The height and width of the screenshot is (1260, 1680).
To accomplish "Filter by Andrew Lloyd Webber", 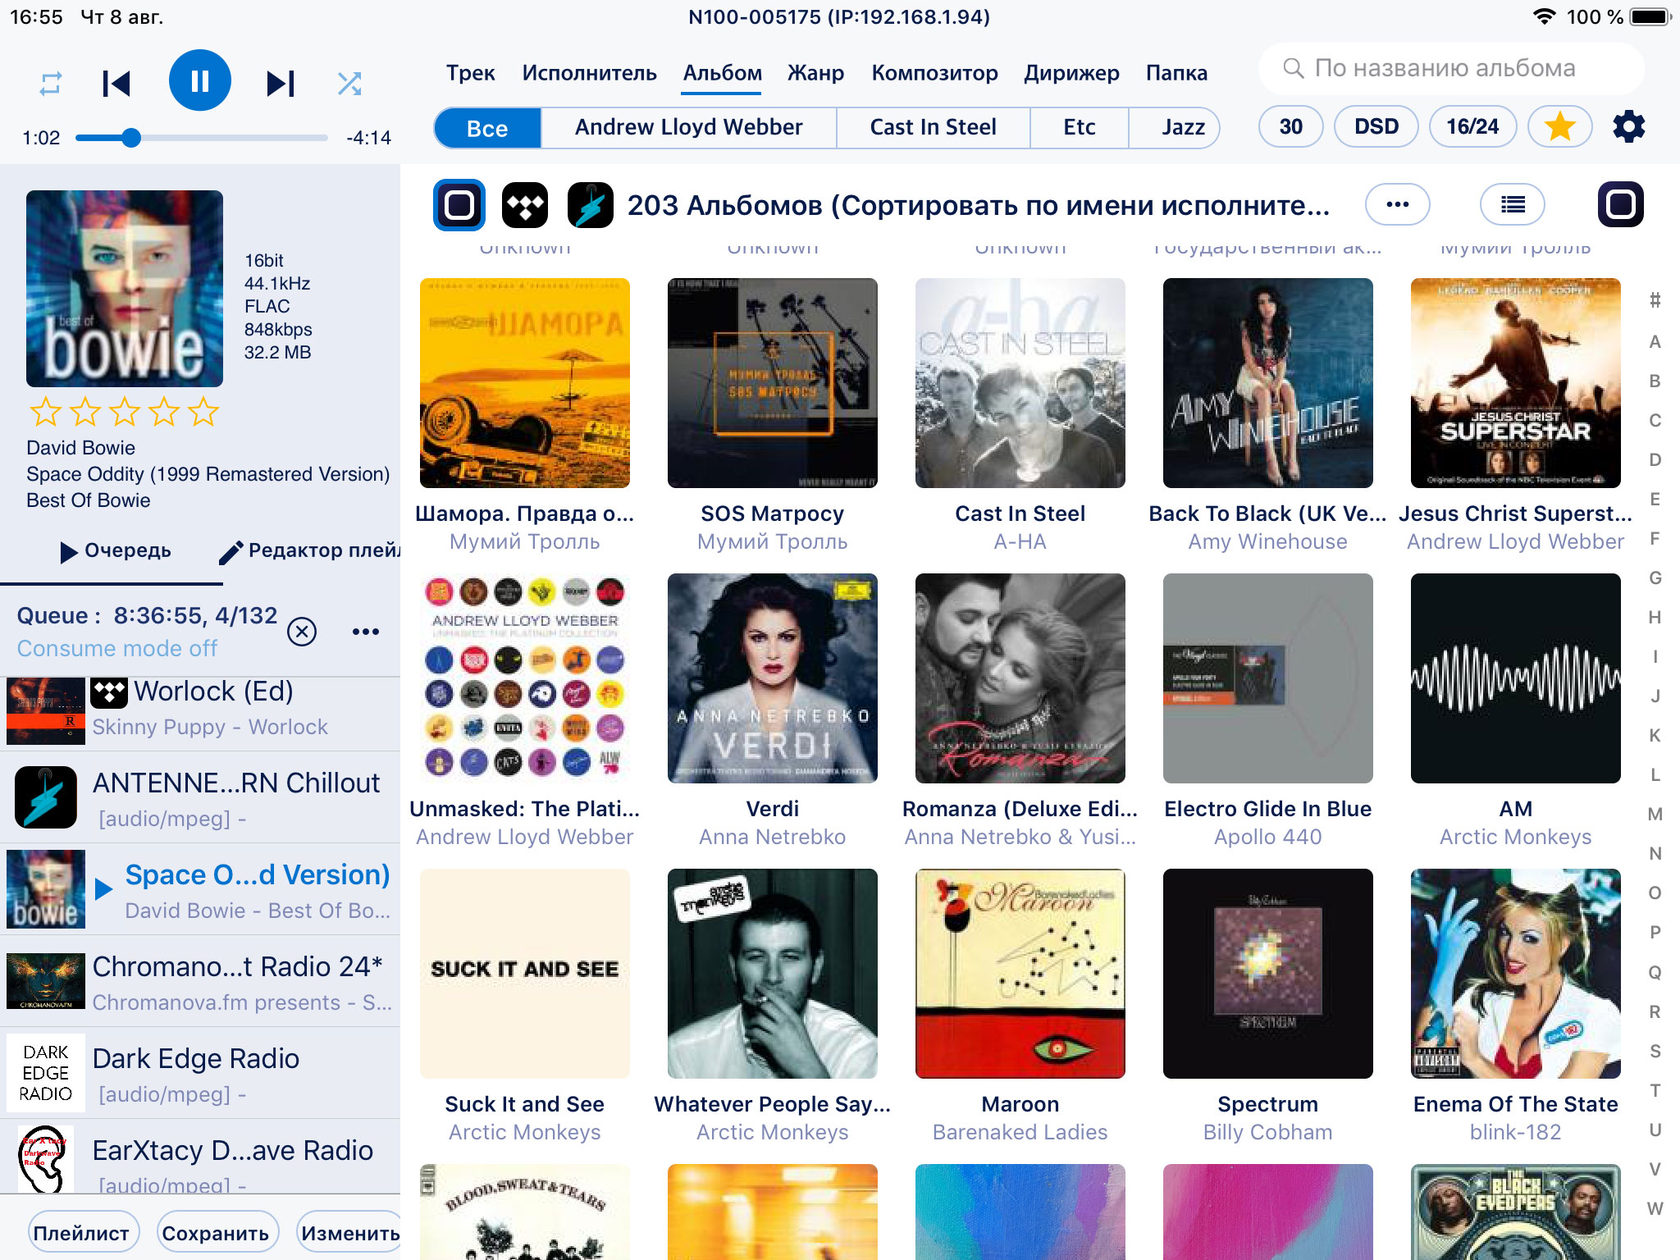I will click(x=688, y=128).
